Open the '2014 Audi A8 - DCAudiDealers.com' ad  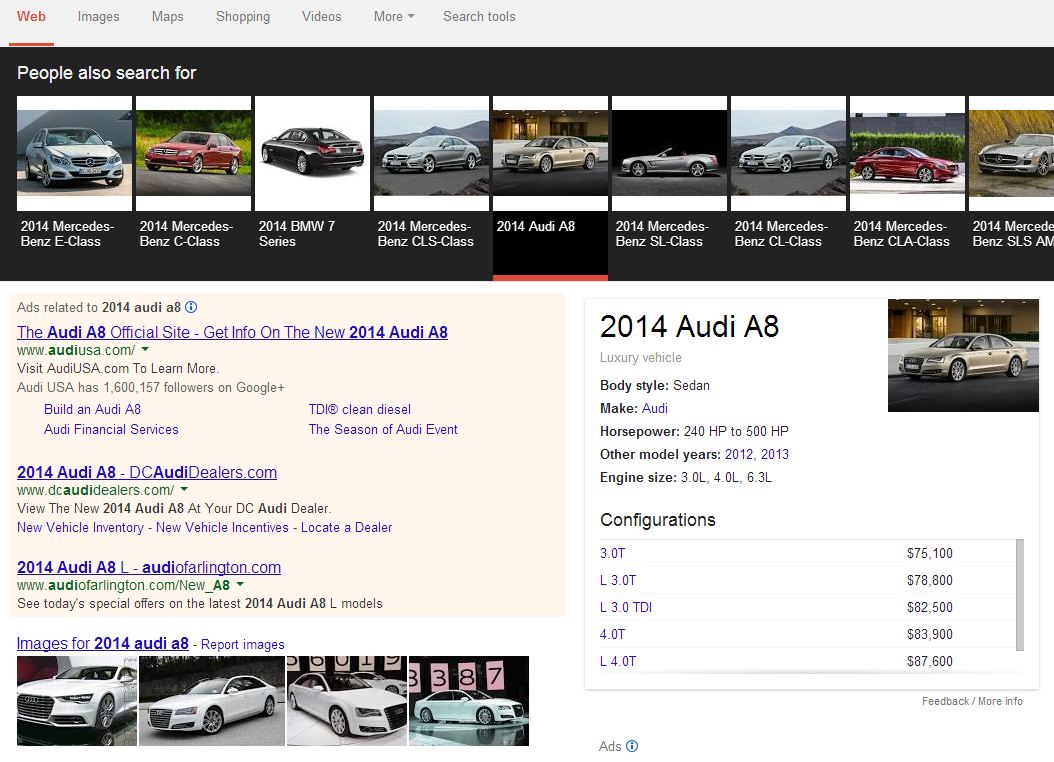coord(147,472)
